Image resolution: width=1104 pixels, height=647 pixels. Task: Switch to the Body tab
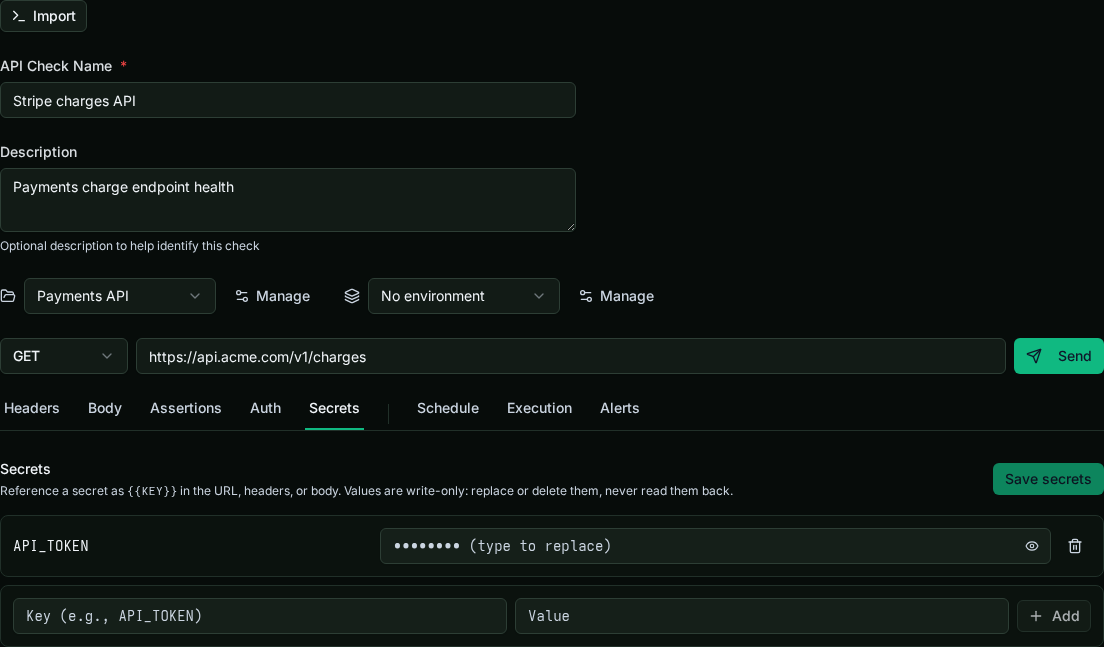coord(105,408)
